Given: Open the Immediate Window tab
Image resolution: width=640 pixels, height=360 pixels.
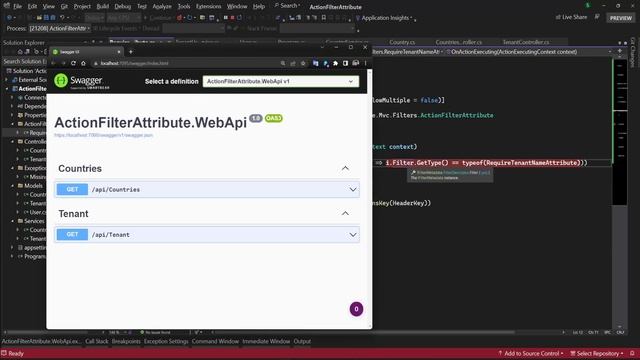Looking at the screenshot, I should (266, 341).
